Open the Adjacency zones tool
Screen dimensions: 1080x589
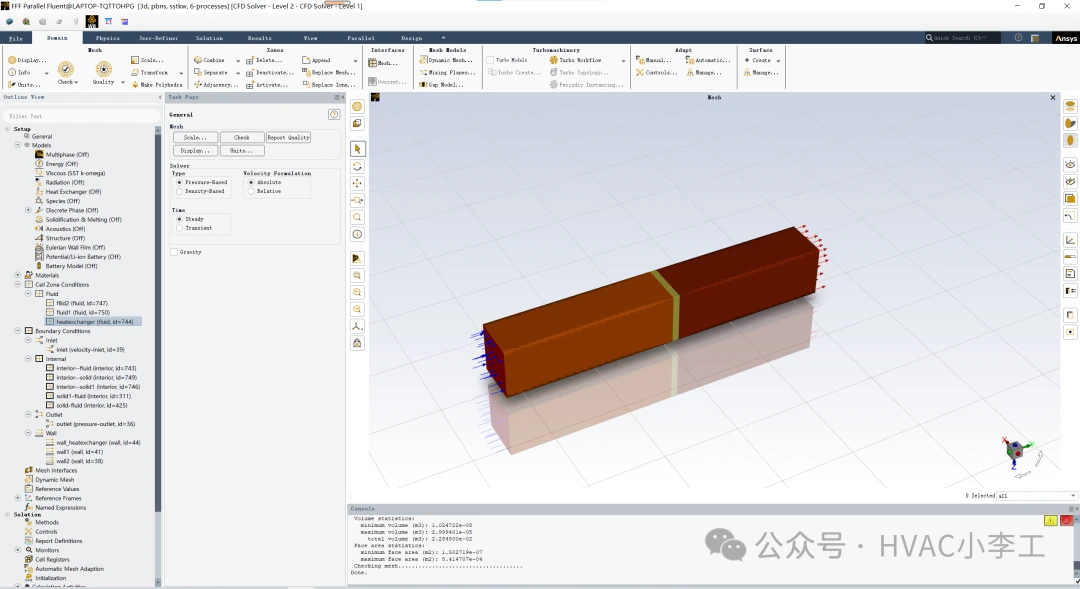pos(216,85)
